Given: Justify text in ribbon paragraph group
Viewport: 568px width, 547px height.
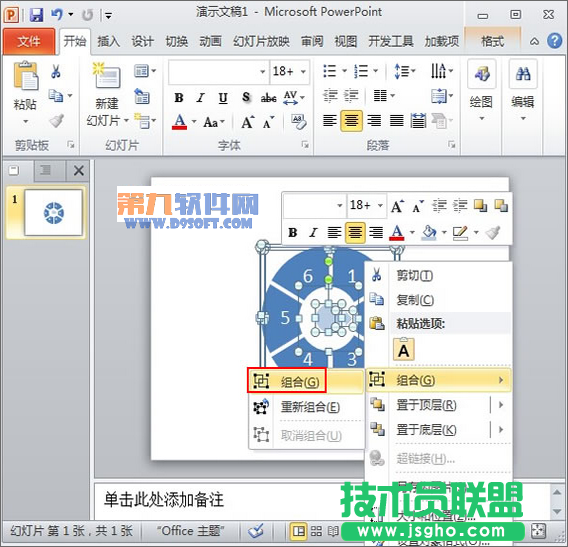Looking at the screenshot, I should [x=396, y=120].
